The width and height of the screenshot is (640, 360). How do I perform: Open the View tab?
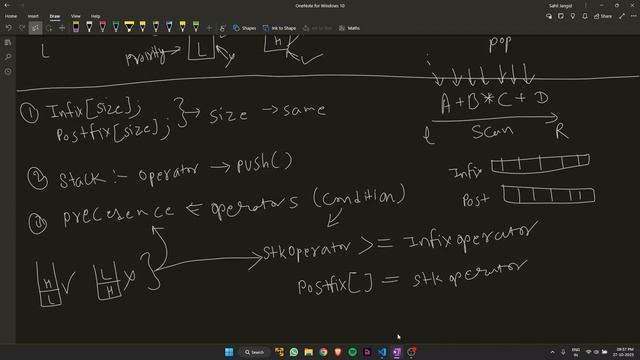[76, 16]
